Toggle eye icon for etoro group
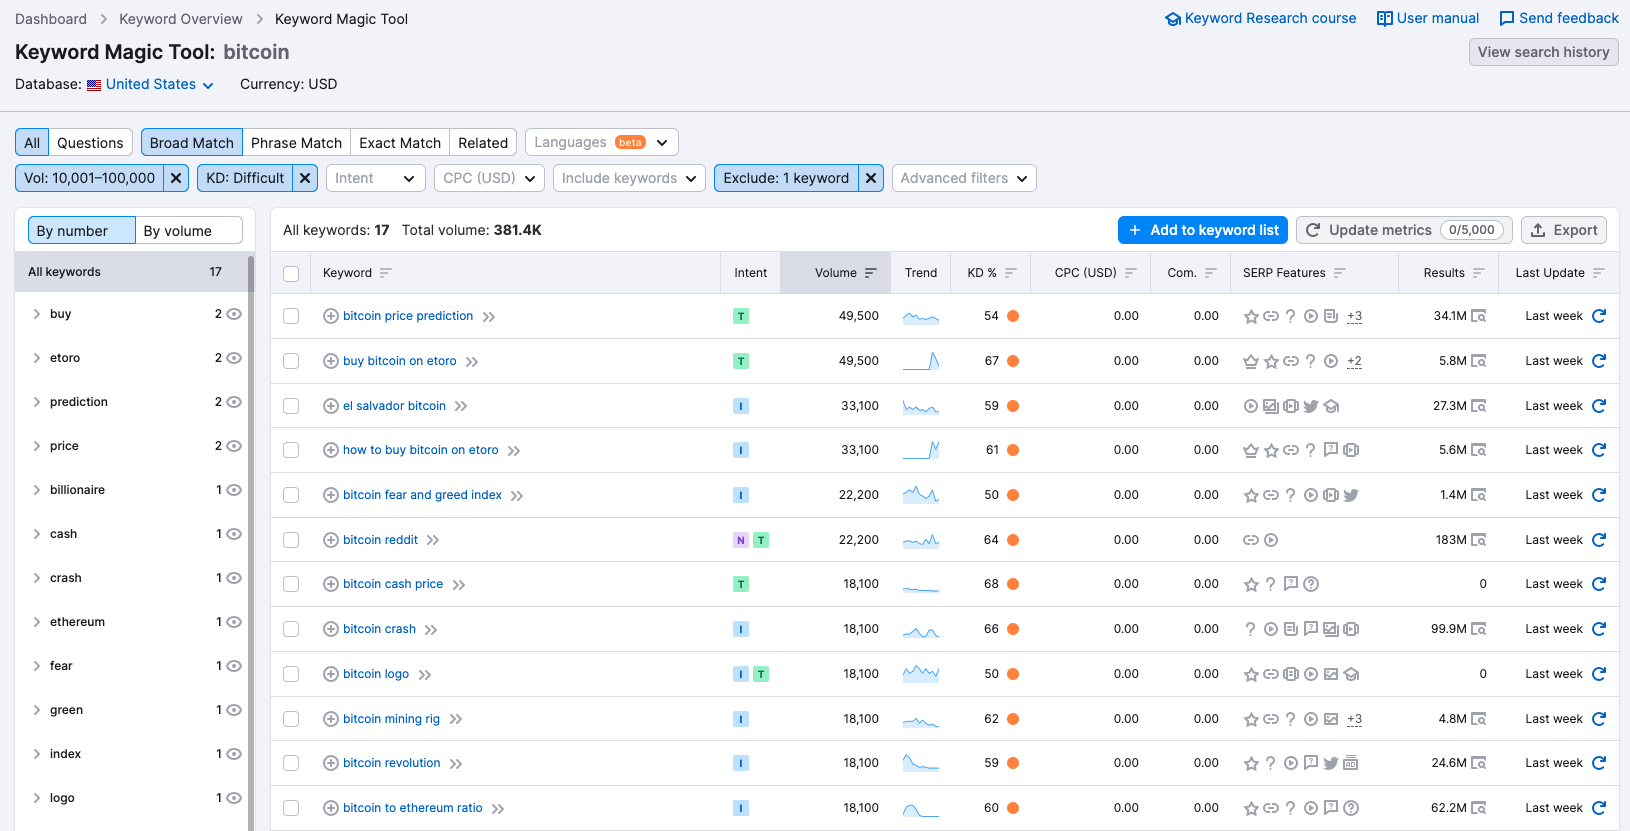Screen dimensions: 1630x831 234,358
